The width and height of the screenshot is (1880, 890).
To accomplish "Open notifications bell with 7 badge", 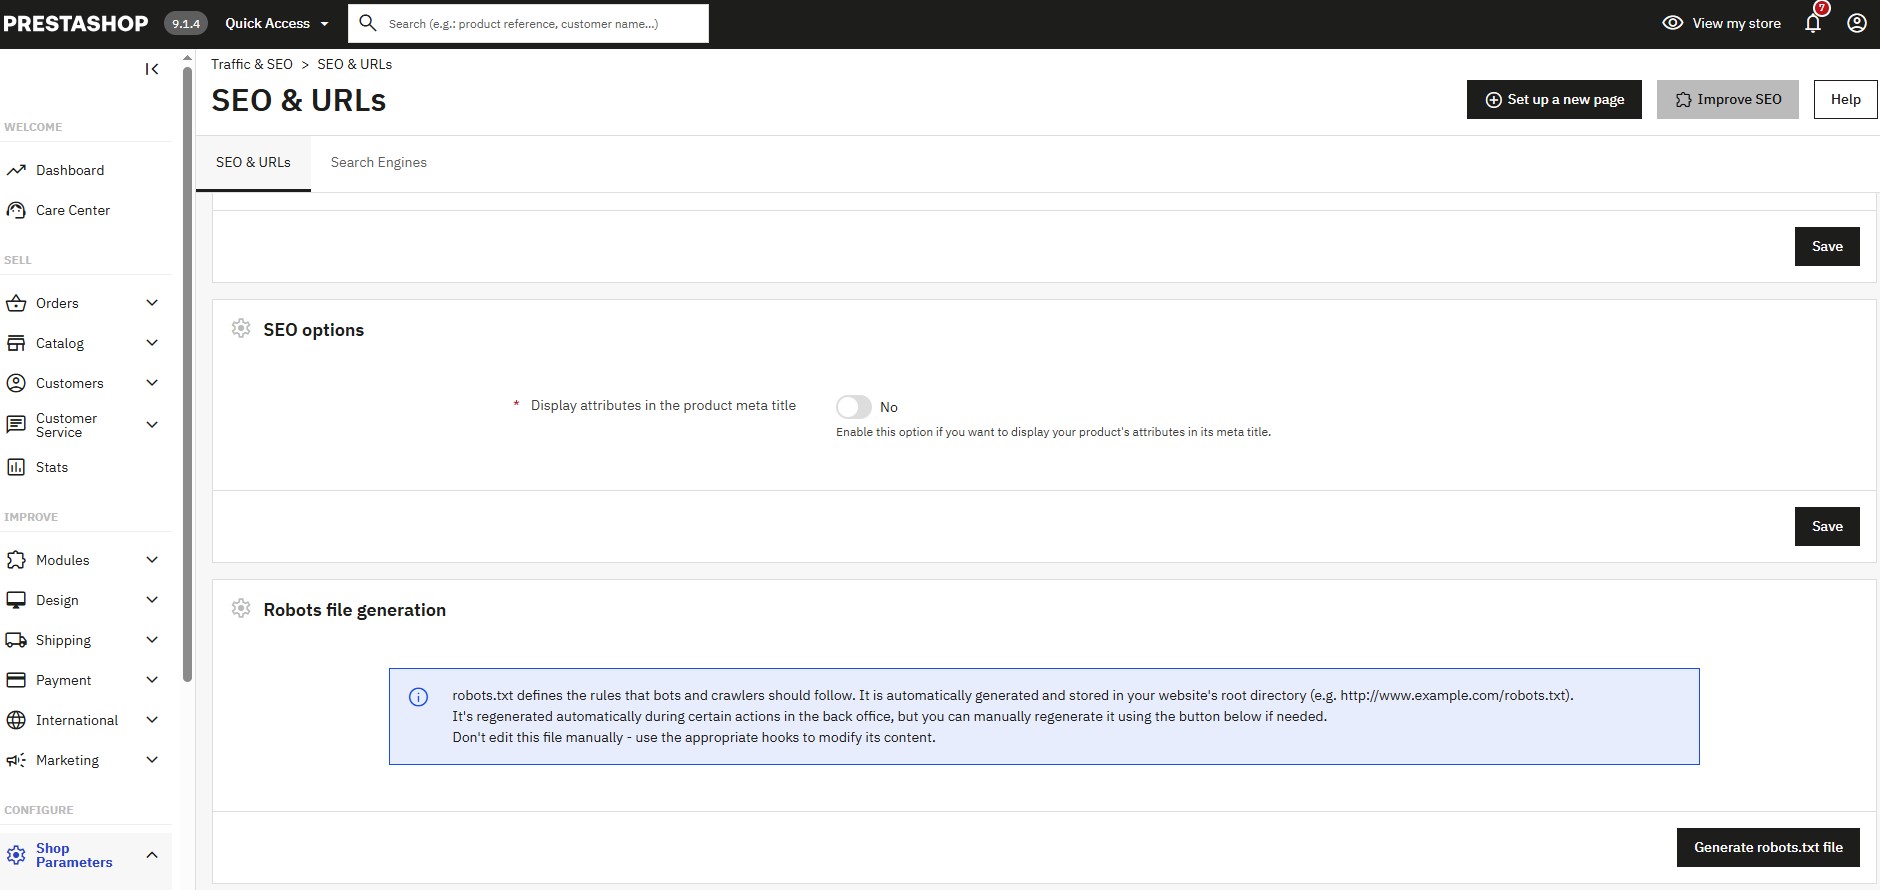I will click(x=1814, y=22).
